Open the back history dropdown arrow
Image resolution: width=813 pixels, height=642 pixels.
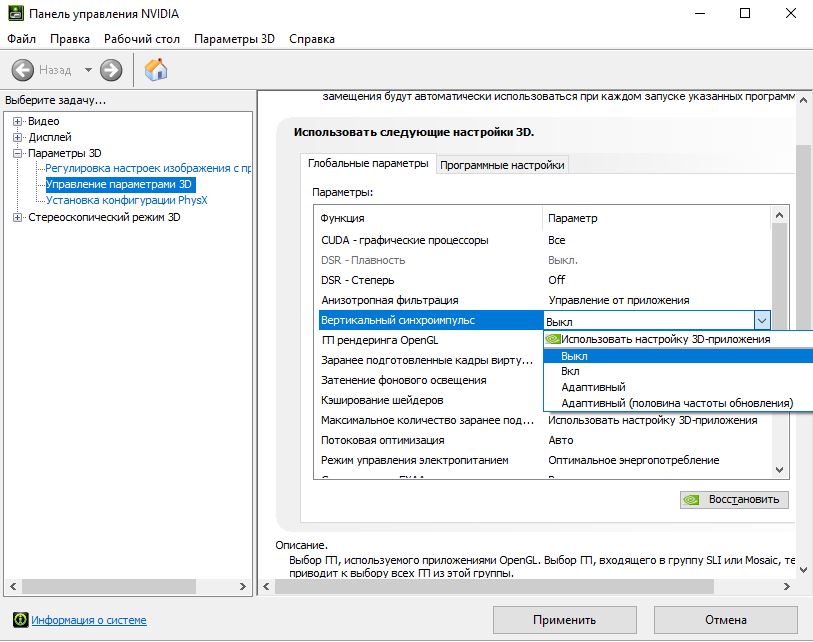(x=88, y=70)
